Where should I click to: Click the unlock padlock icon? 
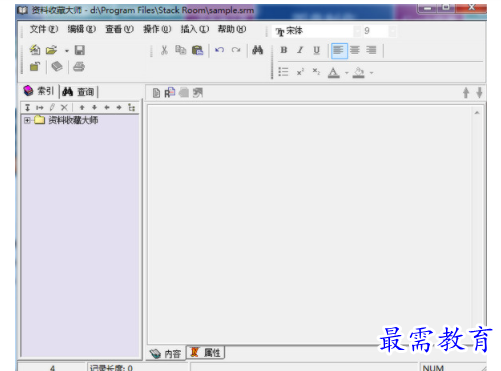[x=35, y=67]
